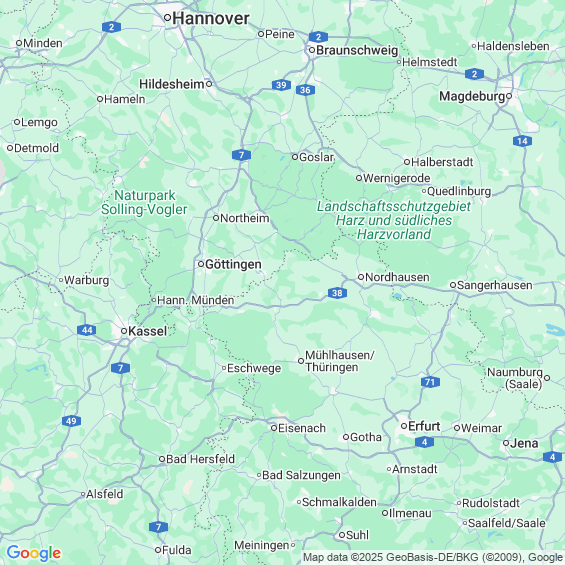The height and width of the screenshot is (565, 565).
Task: Click the A71 highway shield north of Erfurt
Action: pyautogui.click(x=430, y=382)
